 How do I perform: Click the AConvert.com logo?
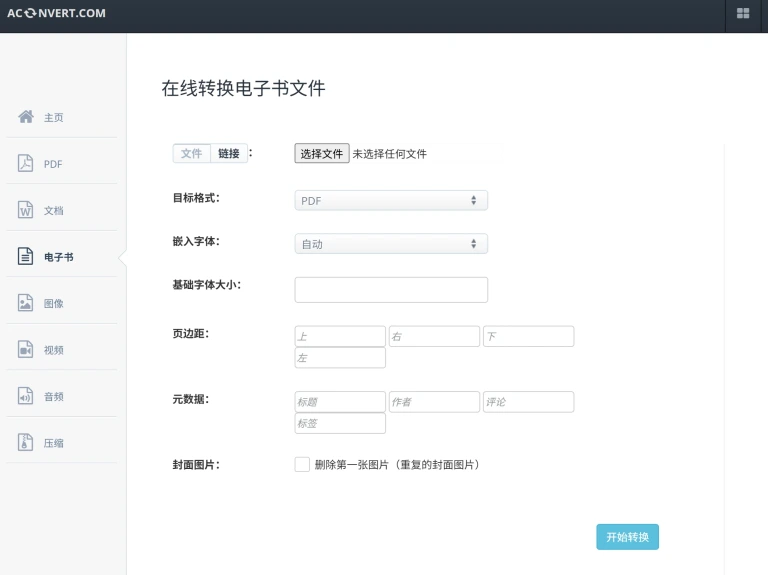coord(56,13)
